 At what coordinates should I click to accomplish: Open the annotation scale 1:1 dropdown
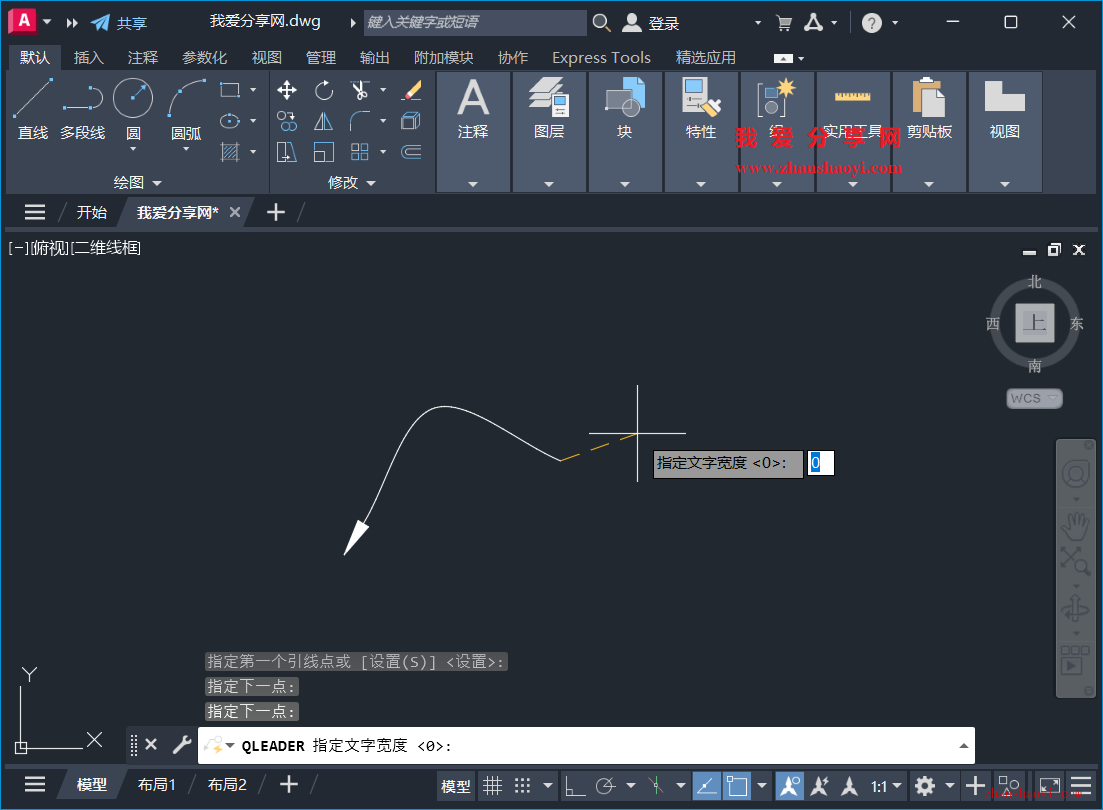(886, 786)
